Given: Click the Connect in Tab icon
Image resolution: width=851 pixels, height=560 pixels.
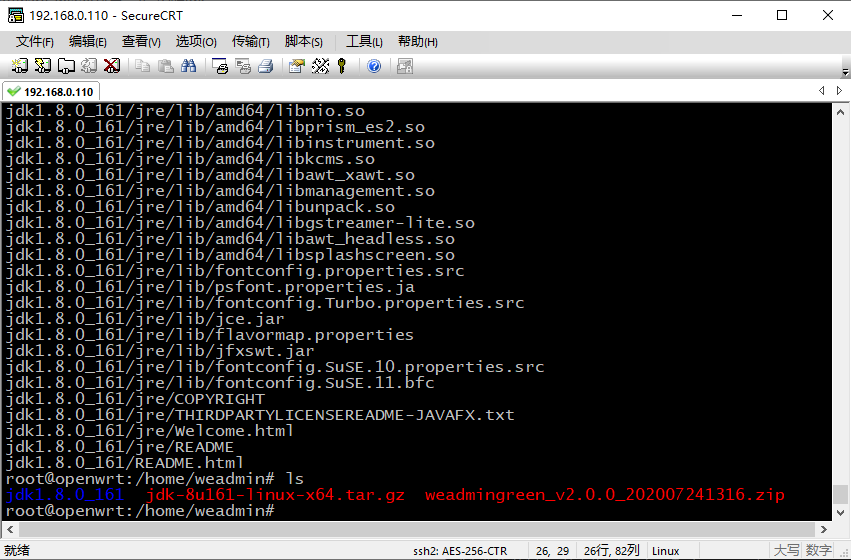Looking at the screenshot, I should 66,66.
